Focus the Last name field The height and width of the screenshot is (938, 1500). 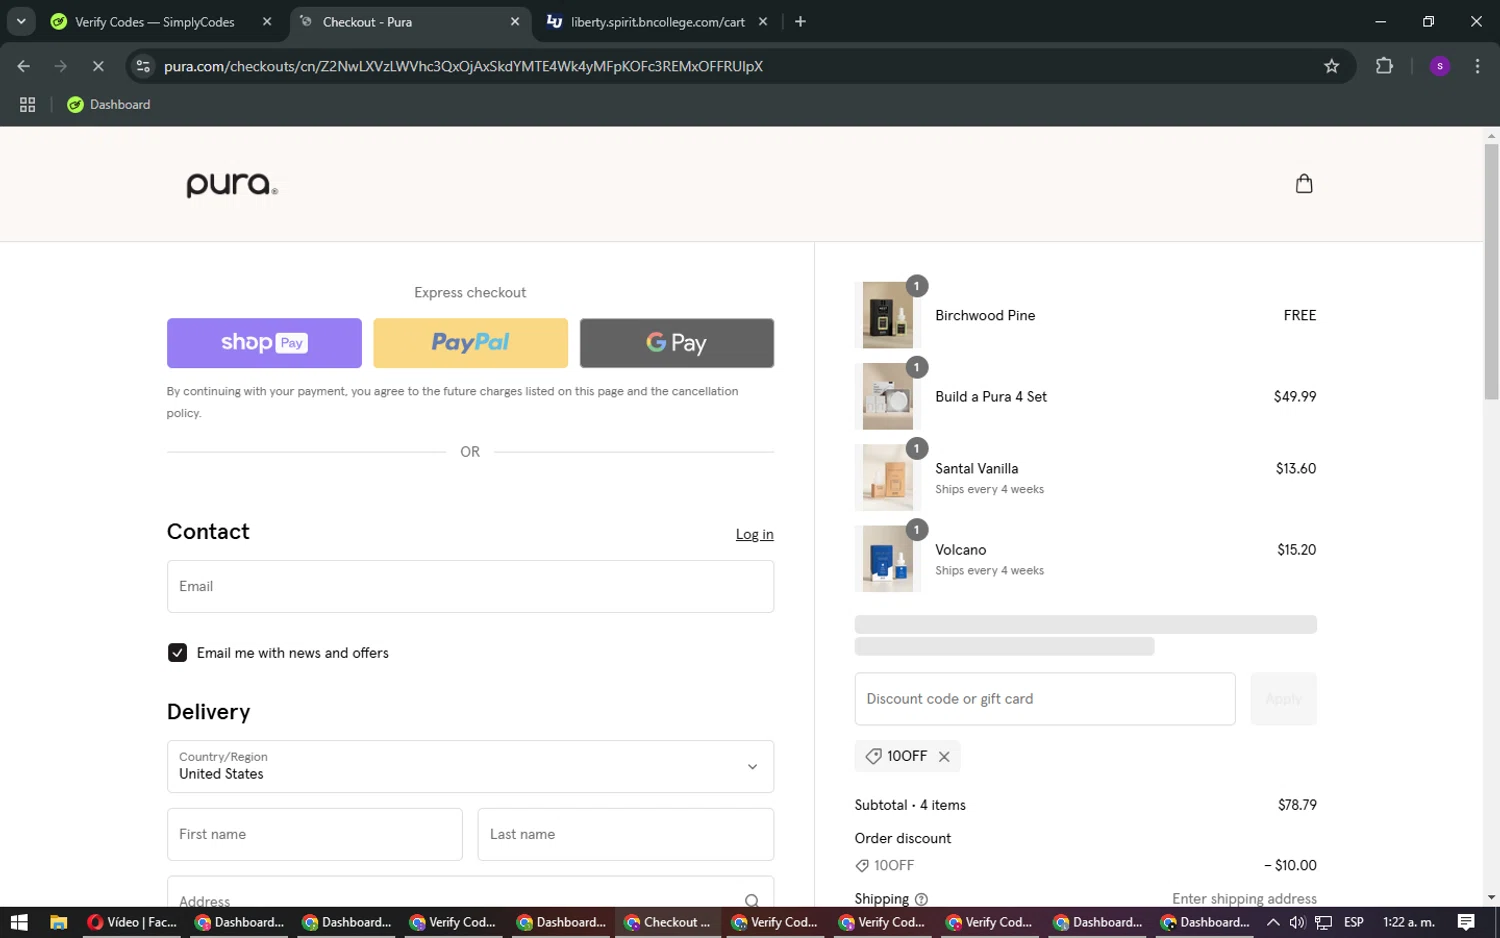click(x=626, y=834)
